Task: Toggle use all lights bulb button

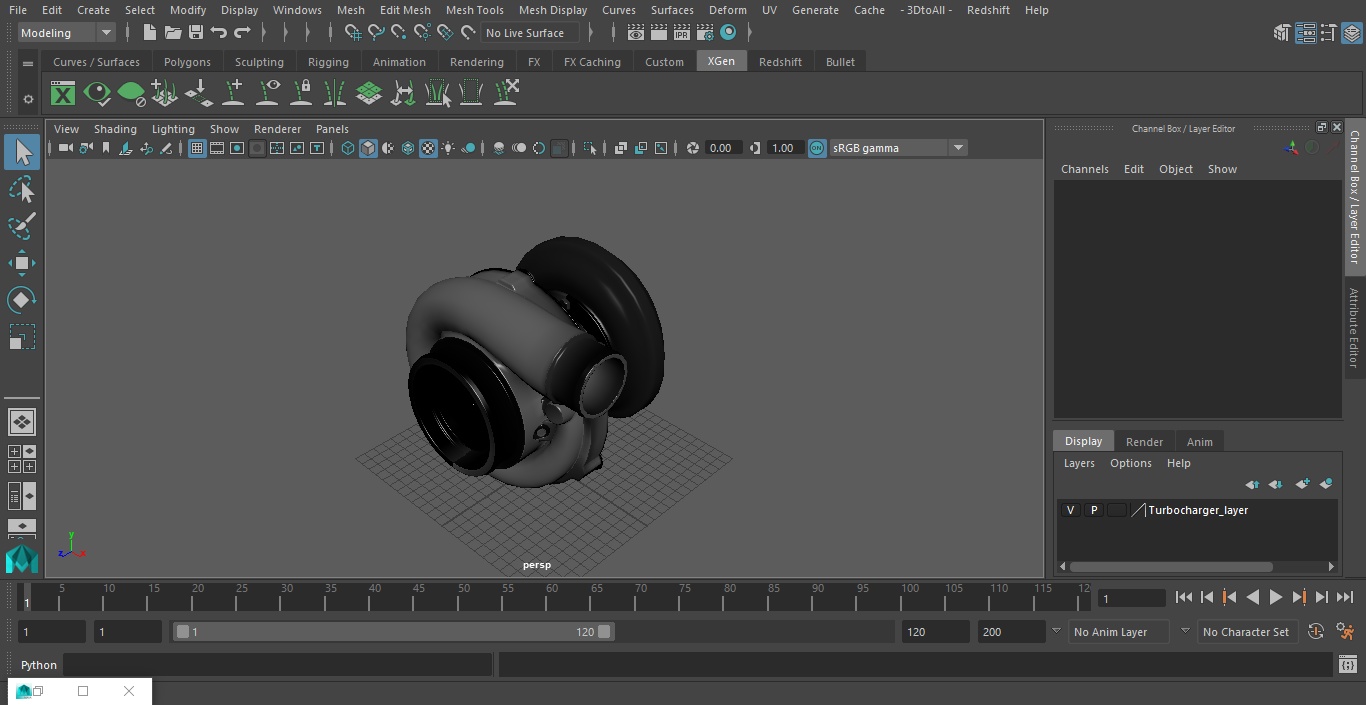Action: coord(448,148)
